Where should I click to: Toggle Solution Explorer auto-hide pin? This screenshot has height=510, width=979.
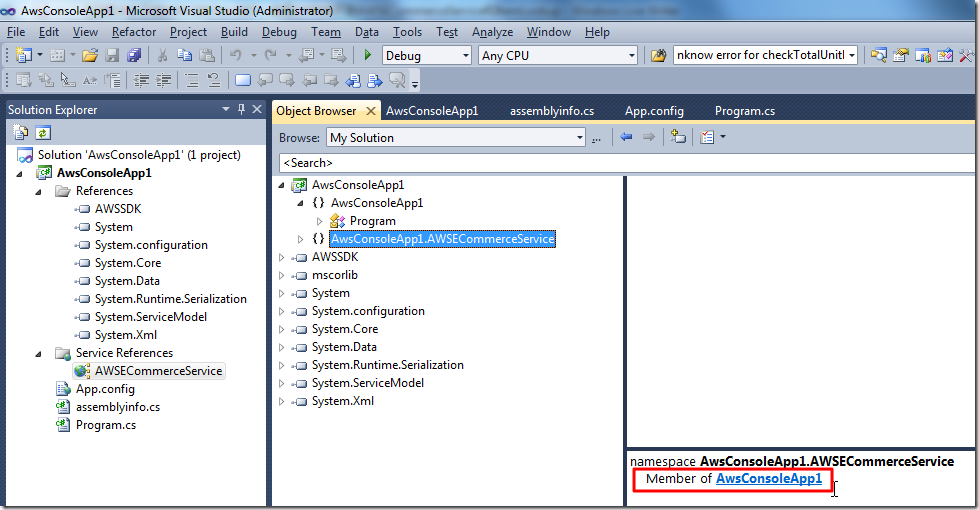[x=242, y=109]
